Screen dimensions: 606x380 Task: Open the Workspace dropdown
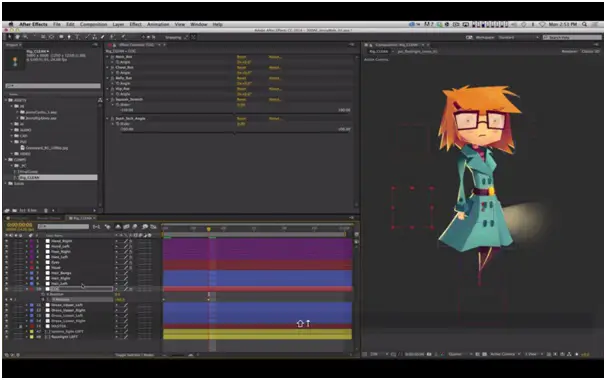(518, 37)
